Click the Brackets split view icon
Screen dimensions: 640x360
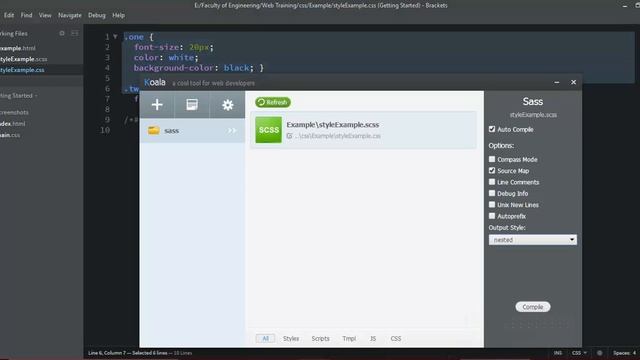(x=75, y=33)
